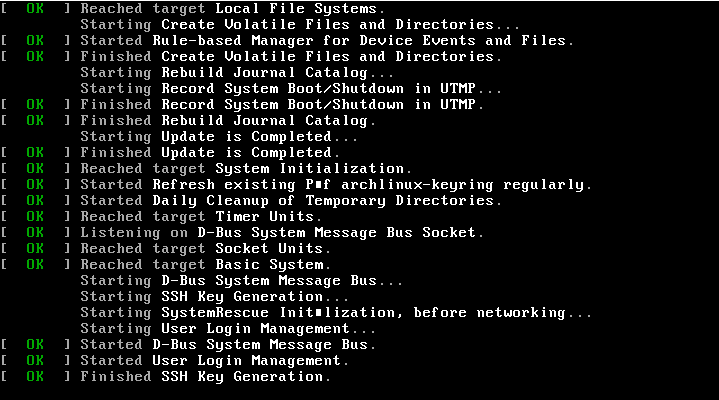Click the 'Starting SSH Key Generation' line
719x400 pixels.
point(215,297)
